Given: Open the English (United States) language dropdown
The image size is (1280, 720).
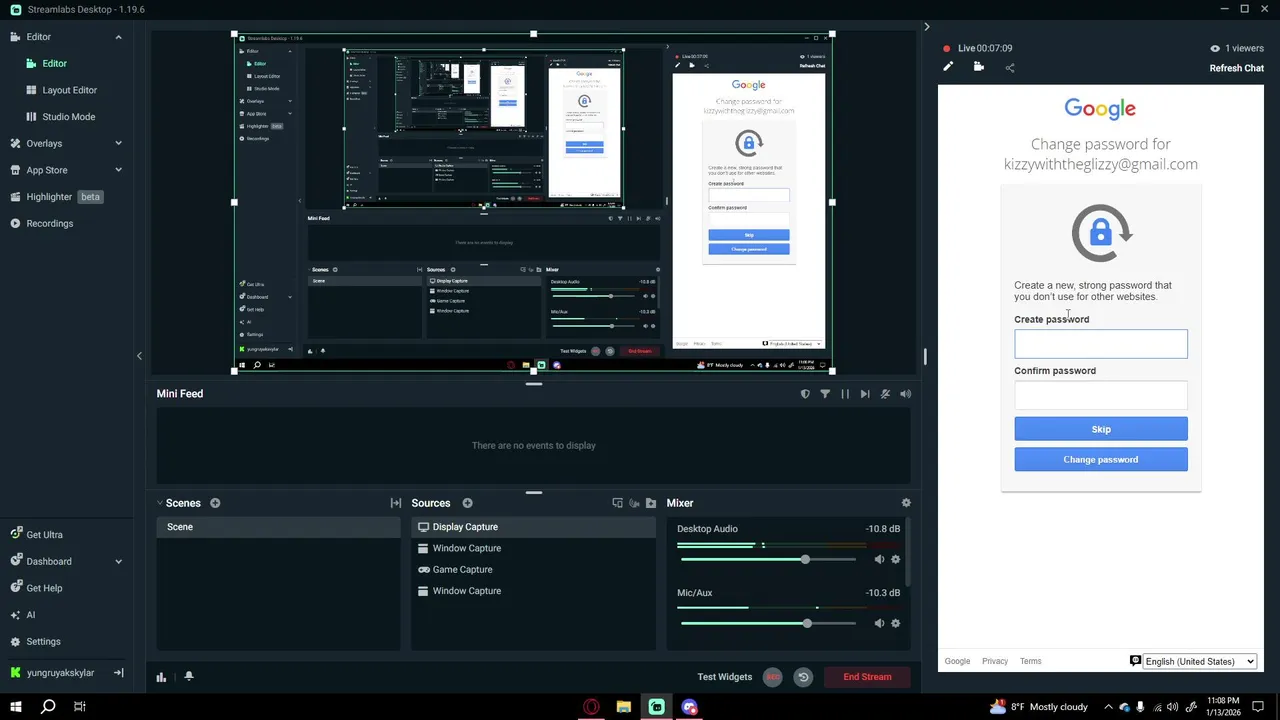Looking at the screenshot, I should (x=1199, y=661).
